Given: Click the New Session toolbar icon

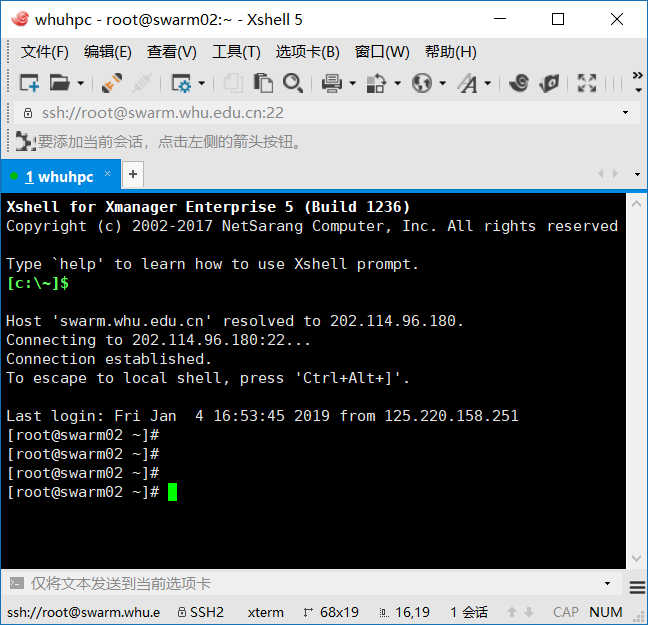Looking at the screenshot, I should [29, 83].
